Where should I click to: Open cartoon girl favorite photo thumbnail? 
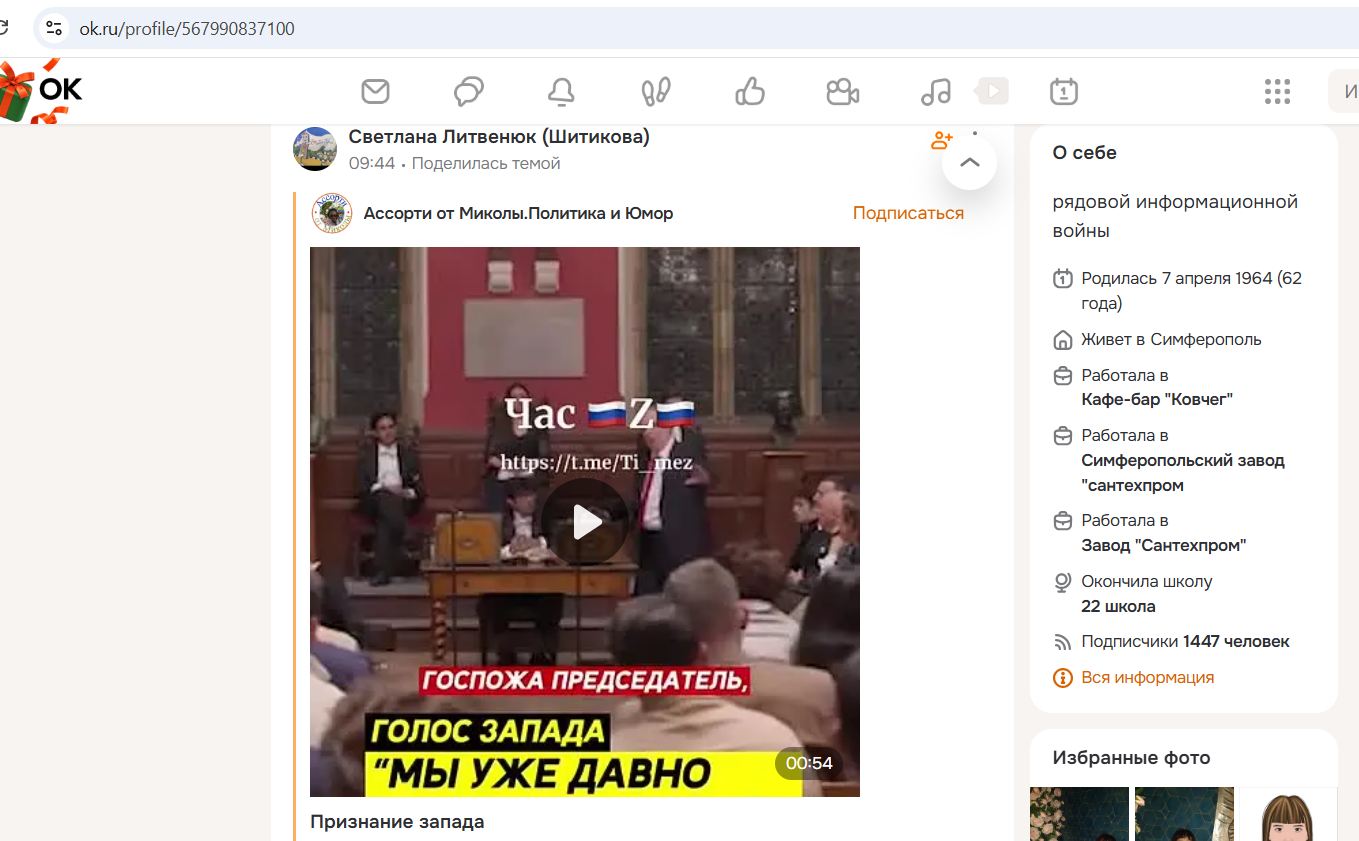click(1288, 814)
